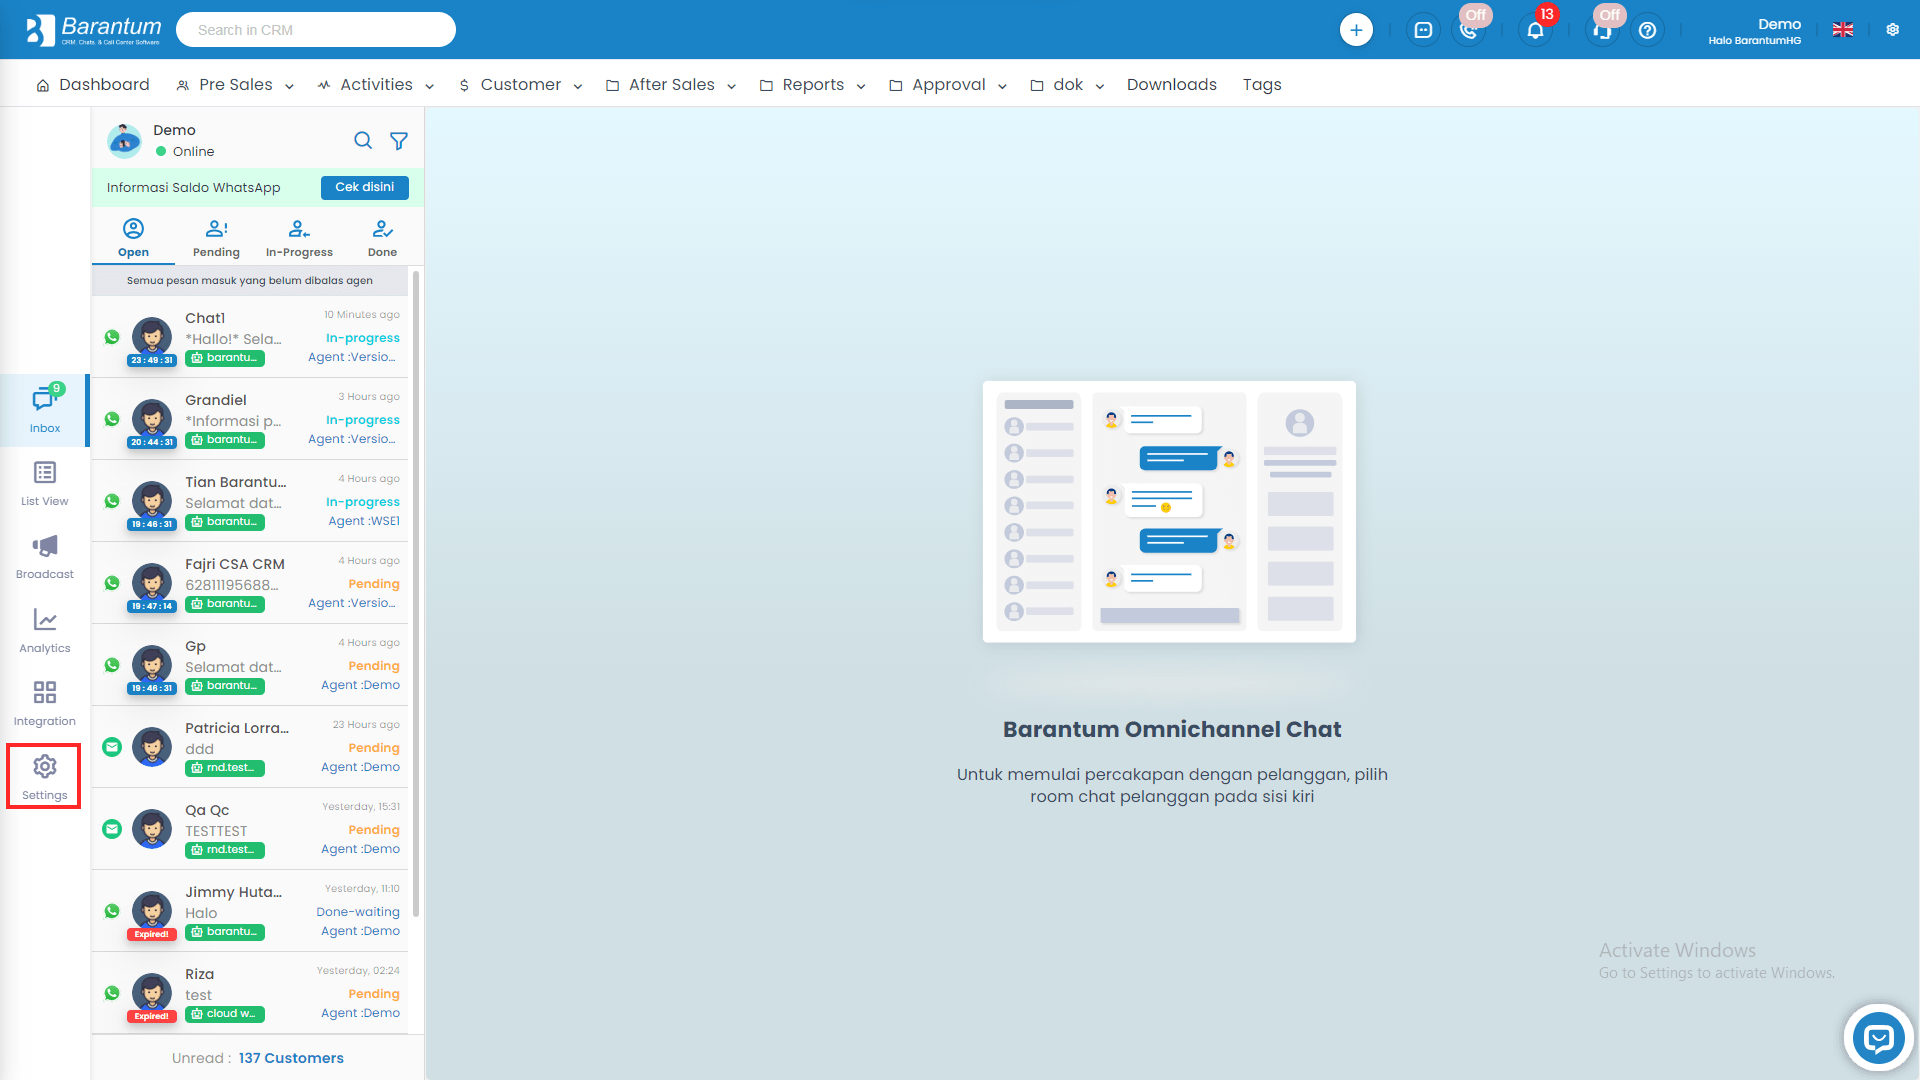Viewport: 1920px width, 1080px height.
Task: Click rnd.test tag on Patricia Lorra chat
Action: point(225,768)
